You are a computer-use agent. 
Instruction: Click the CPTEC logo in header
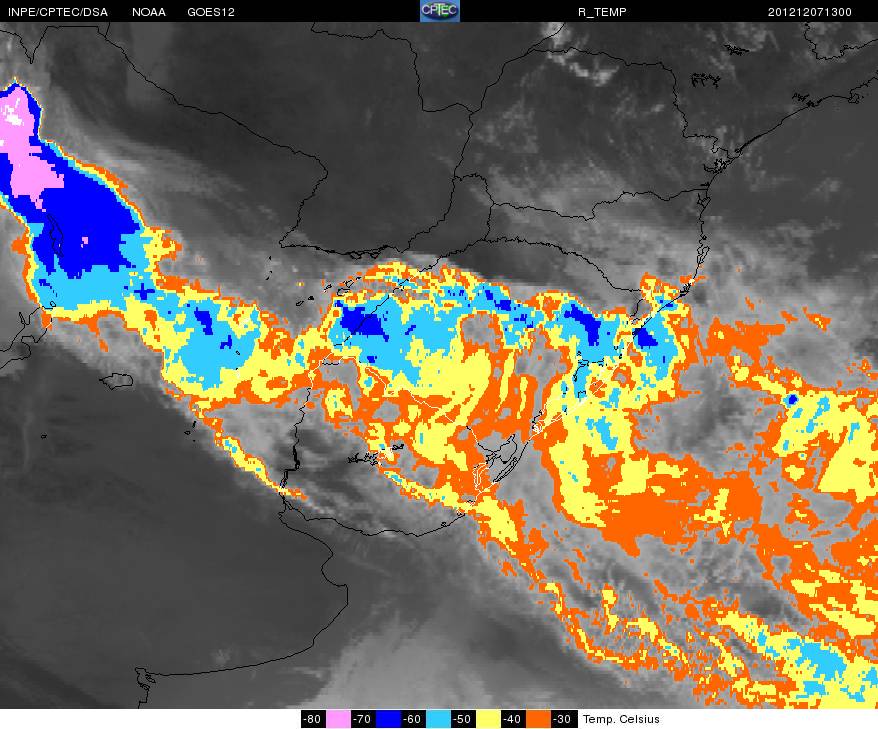pyautogui.click(x=440, y=11)
